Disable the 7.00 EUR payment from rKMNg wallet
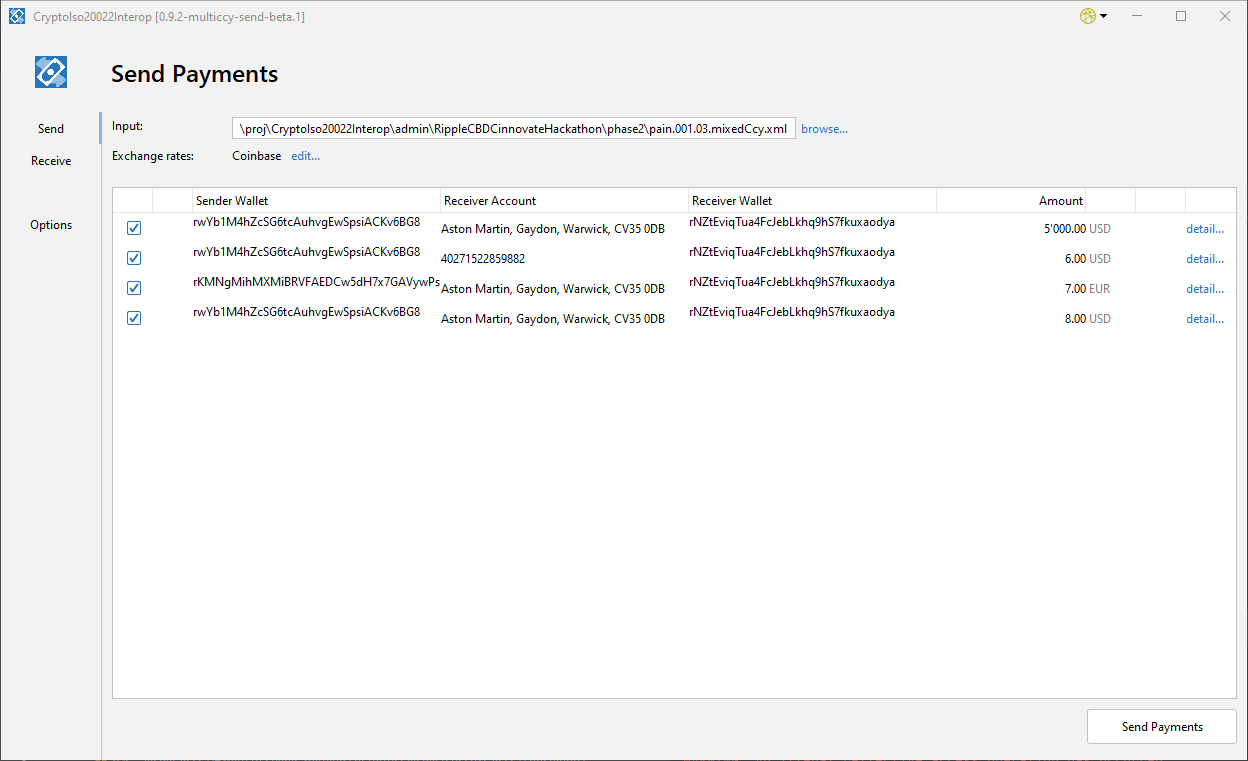 (134, 288)
